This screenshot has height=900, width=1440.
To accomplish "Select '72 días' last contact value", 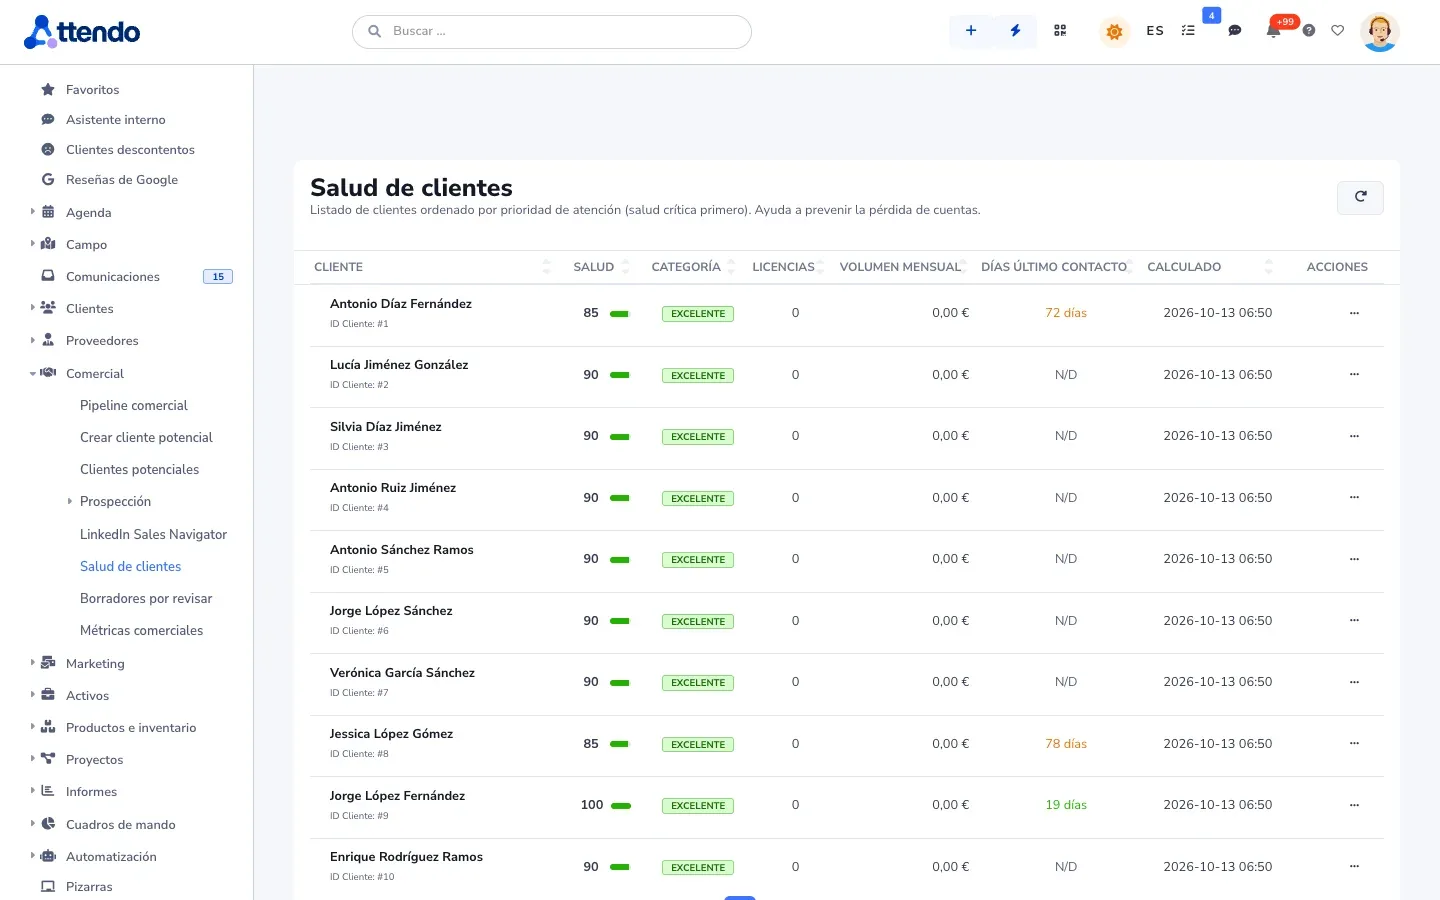I will tap(1066, 313).
